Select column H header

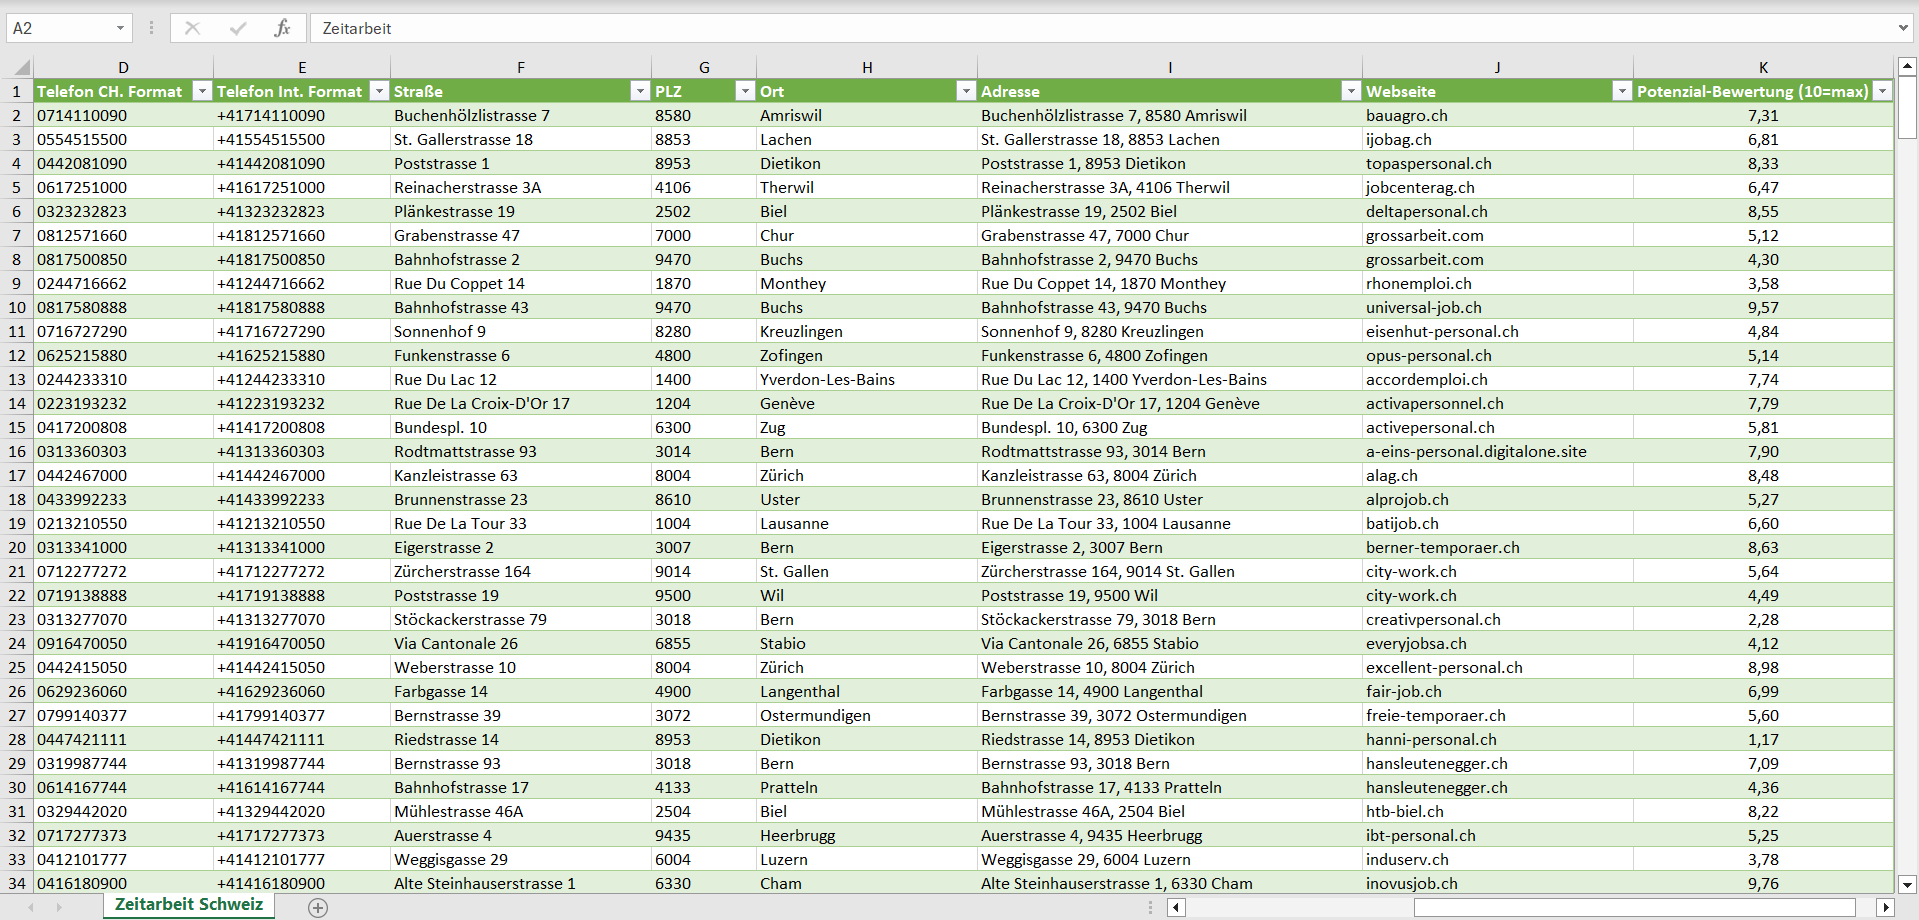867,68
